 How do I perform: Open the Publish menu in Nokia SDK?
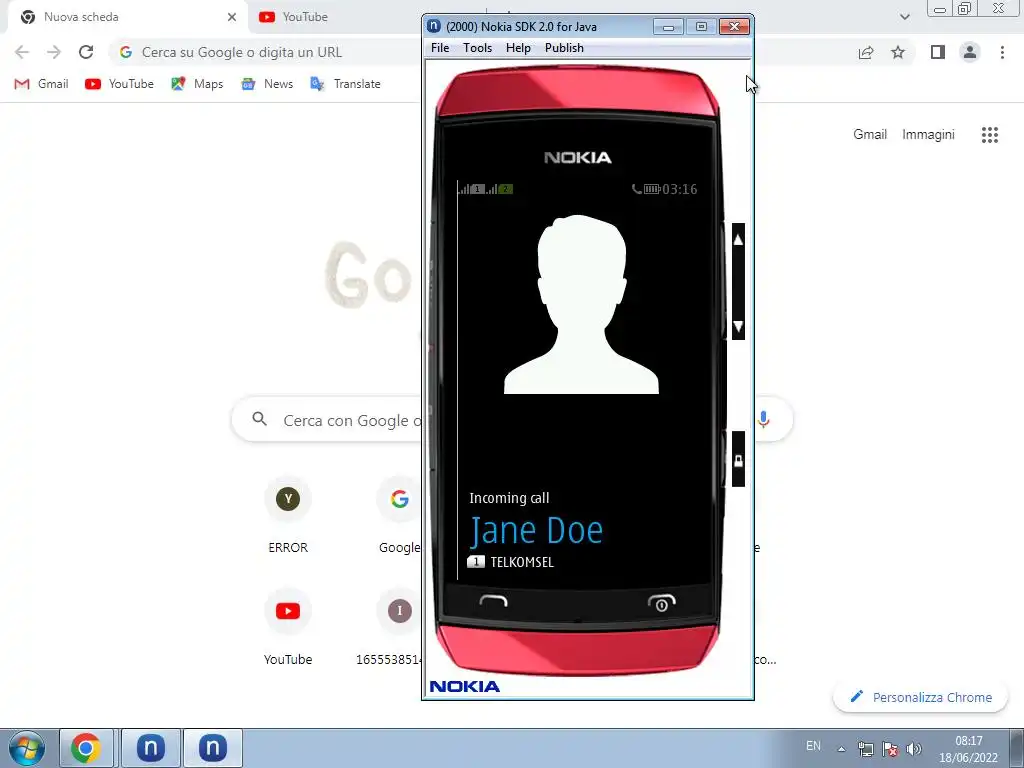click(564, 48)
